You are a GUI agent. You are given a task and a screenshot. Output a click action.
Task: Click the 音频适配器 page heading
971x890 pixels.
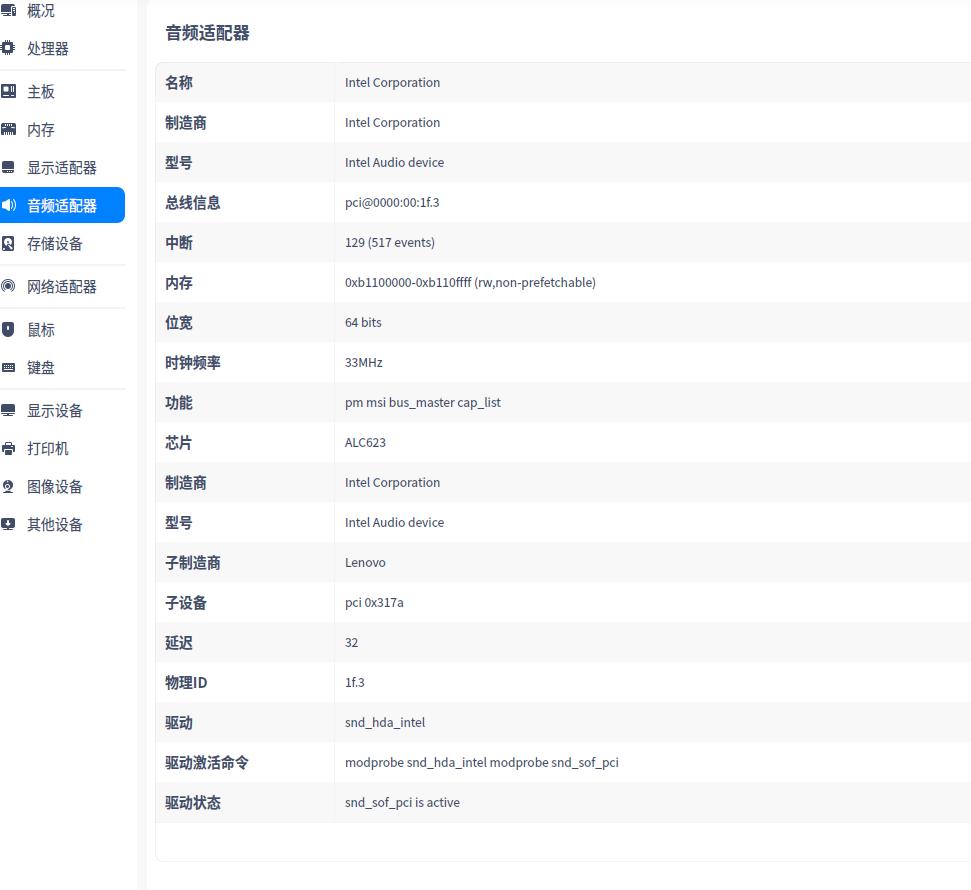207,33
